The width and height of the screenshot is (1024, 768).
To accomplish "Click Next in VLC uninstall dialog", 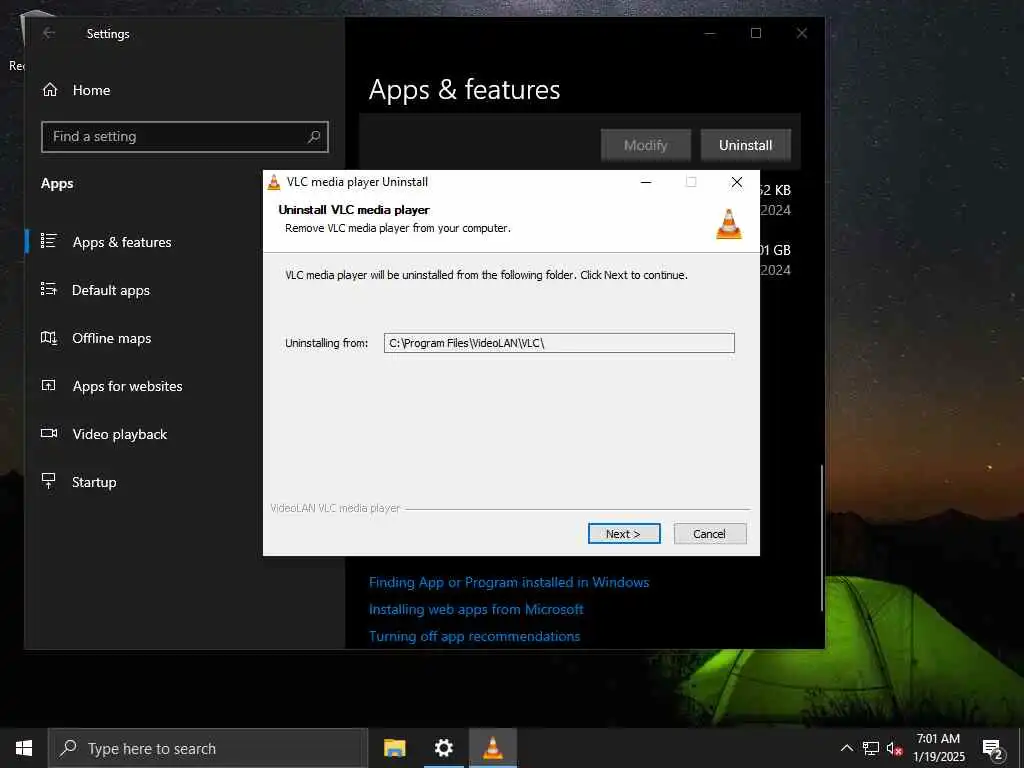I will 624,534.
